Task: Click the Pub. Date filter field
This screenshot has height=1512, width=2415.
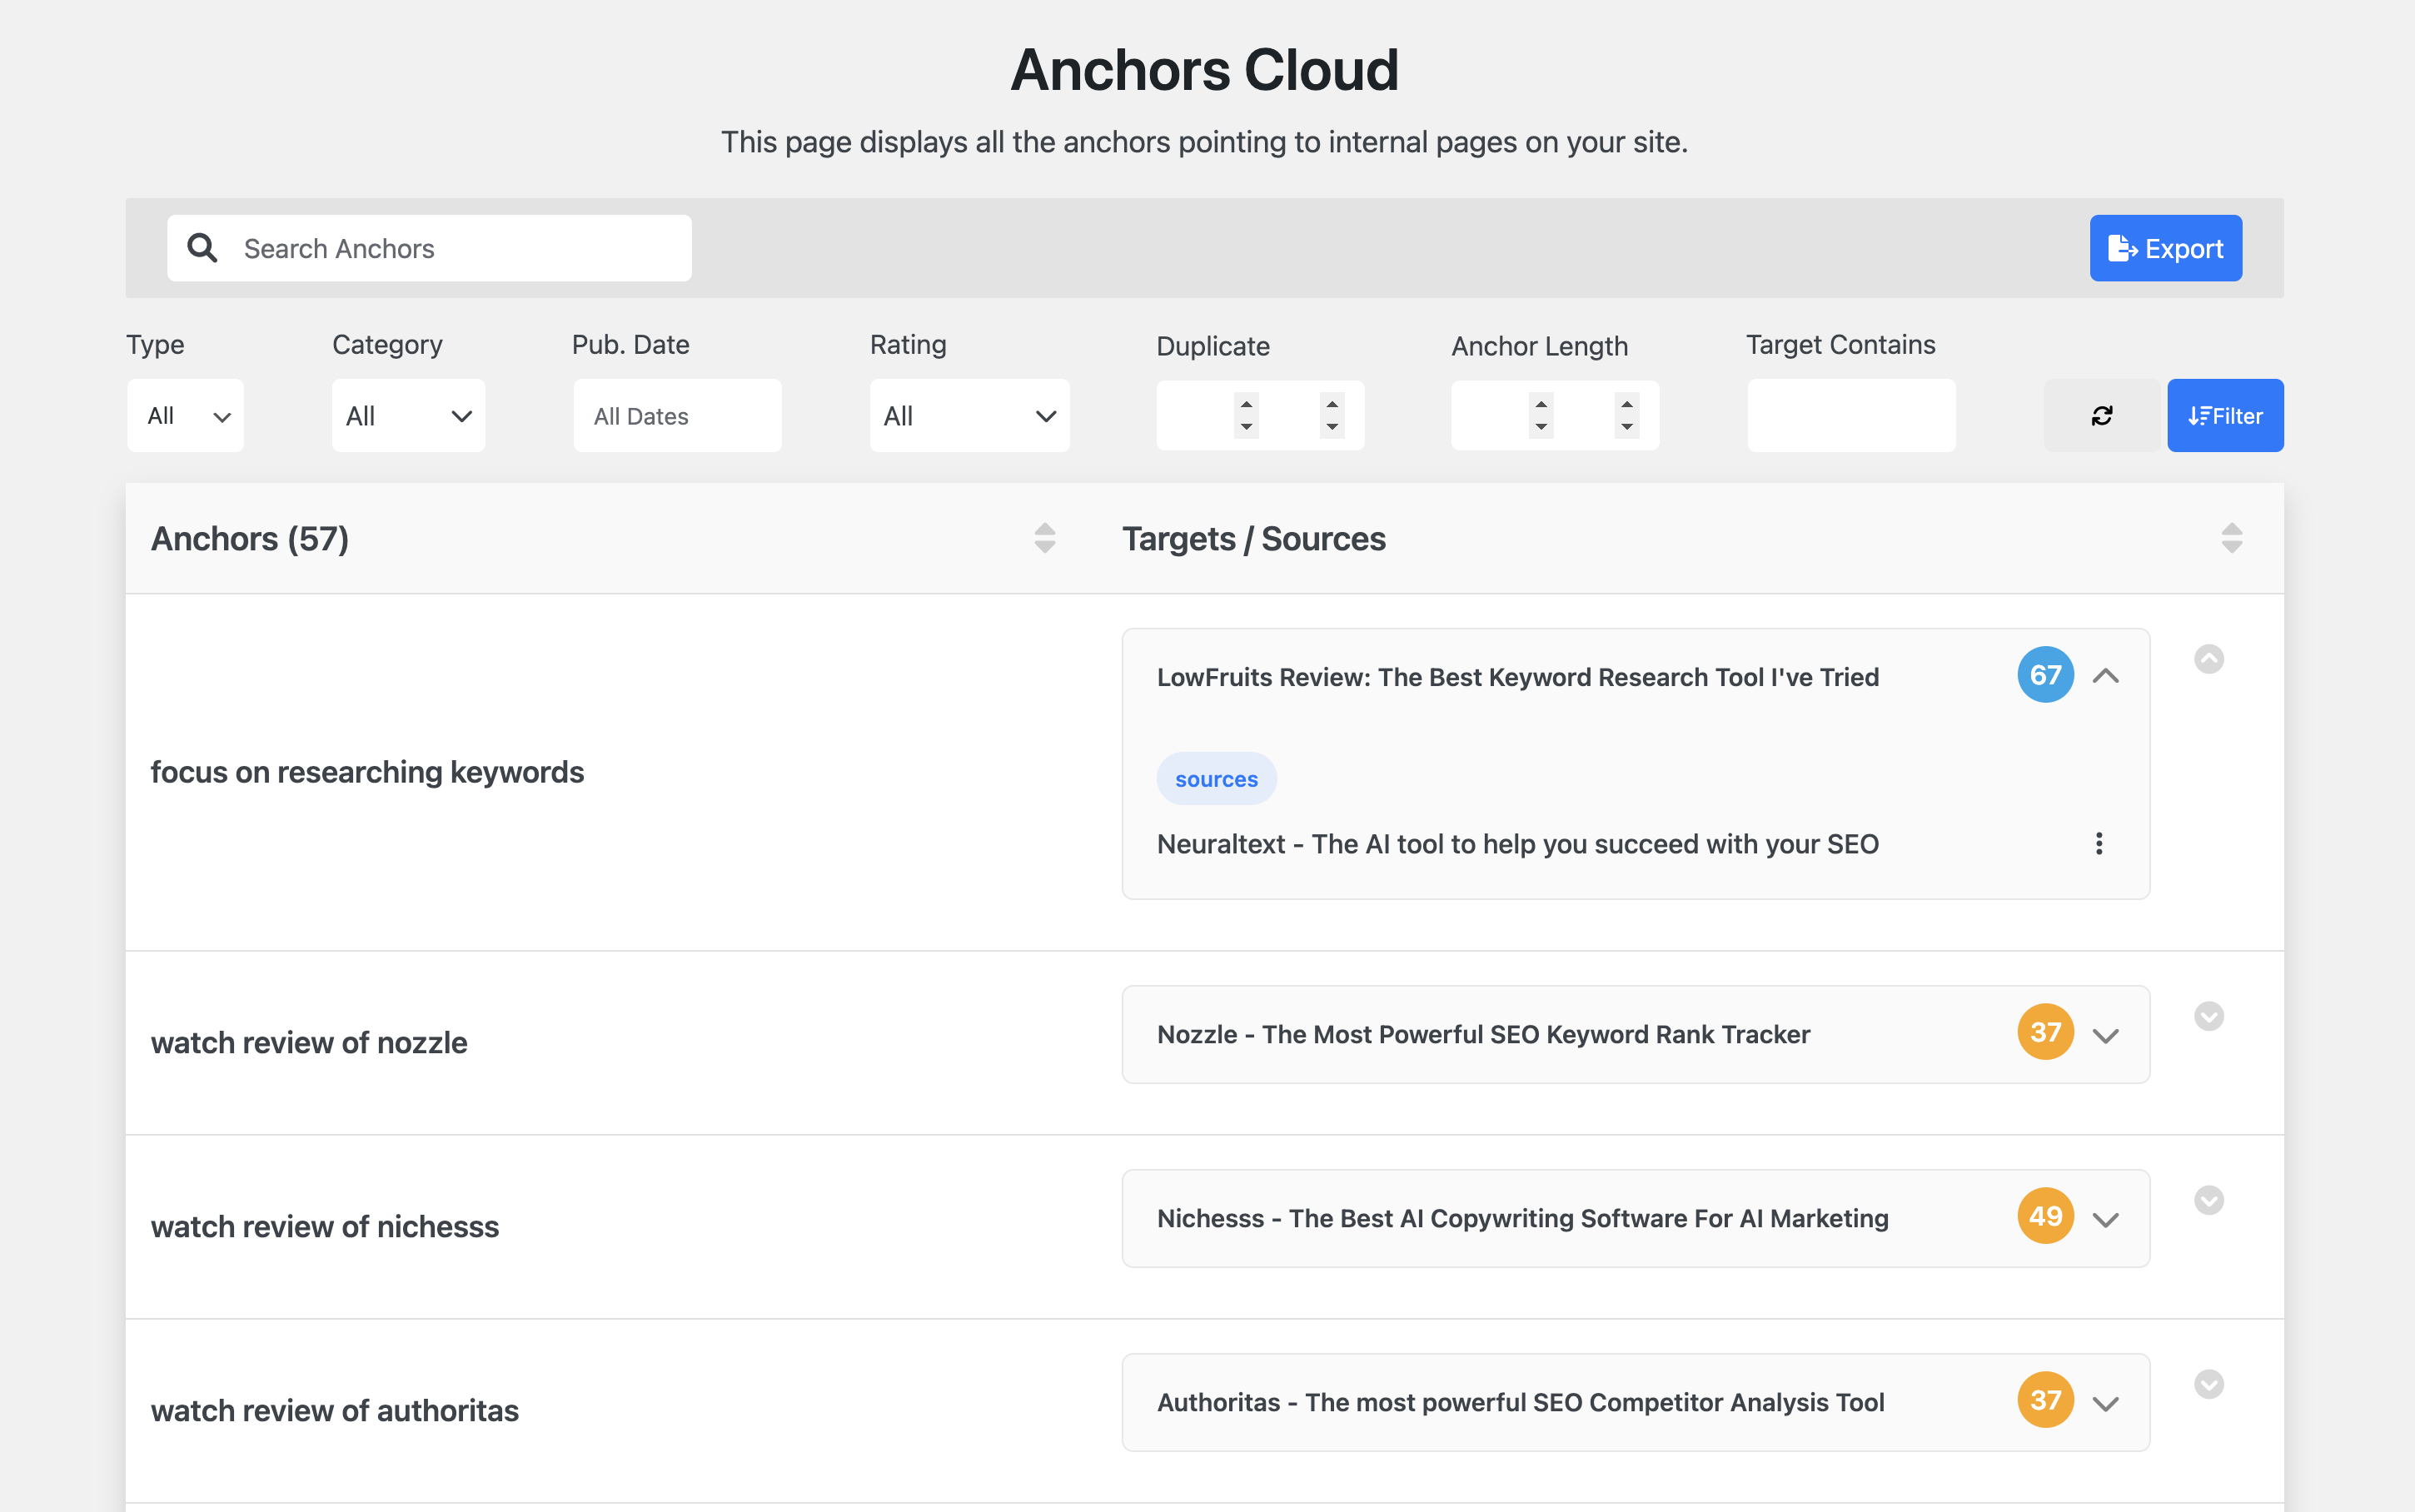Action: (678, 415)
